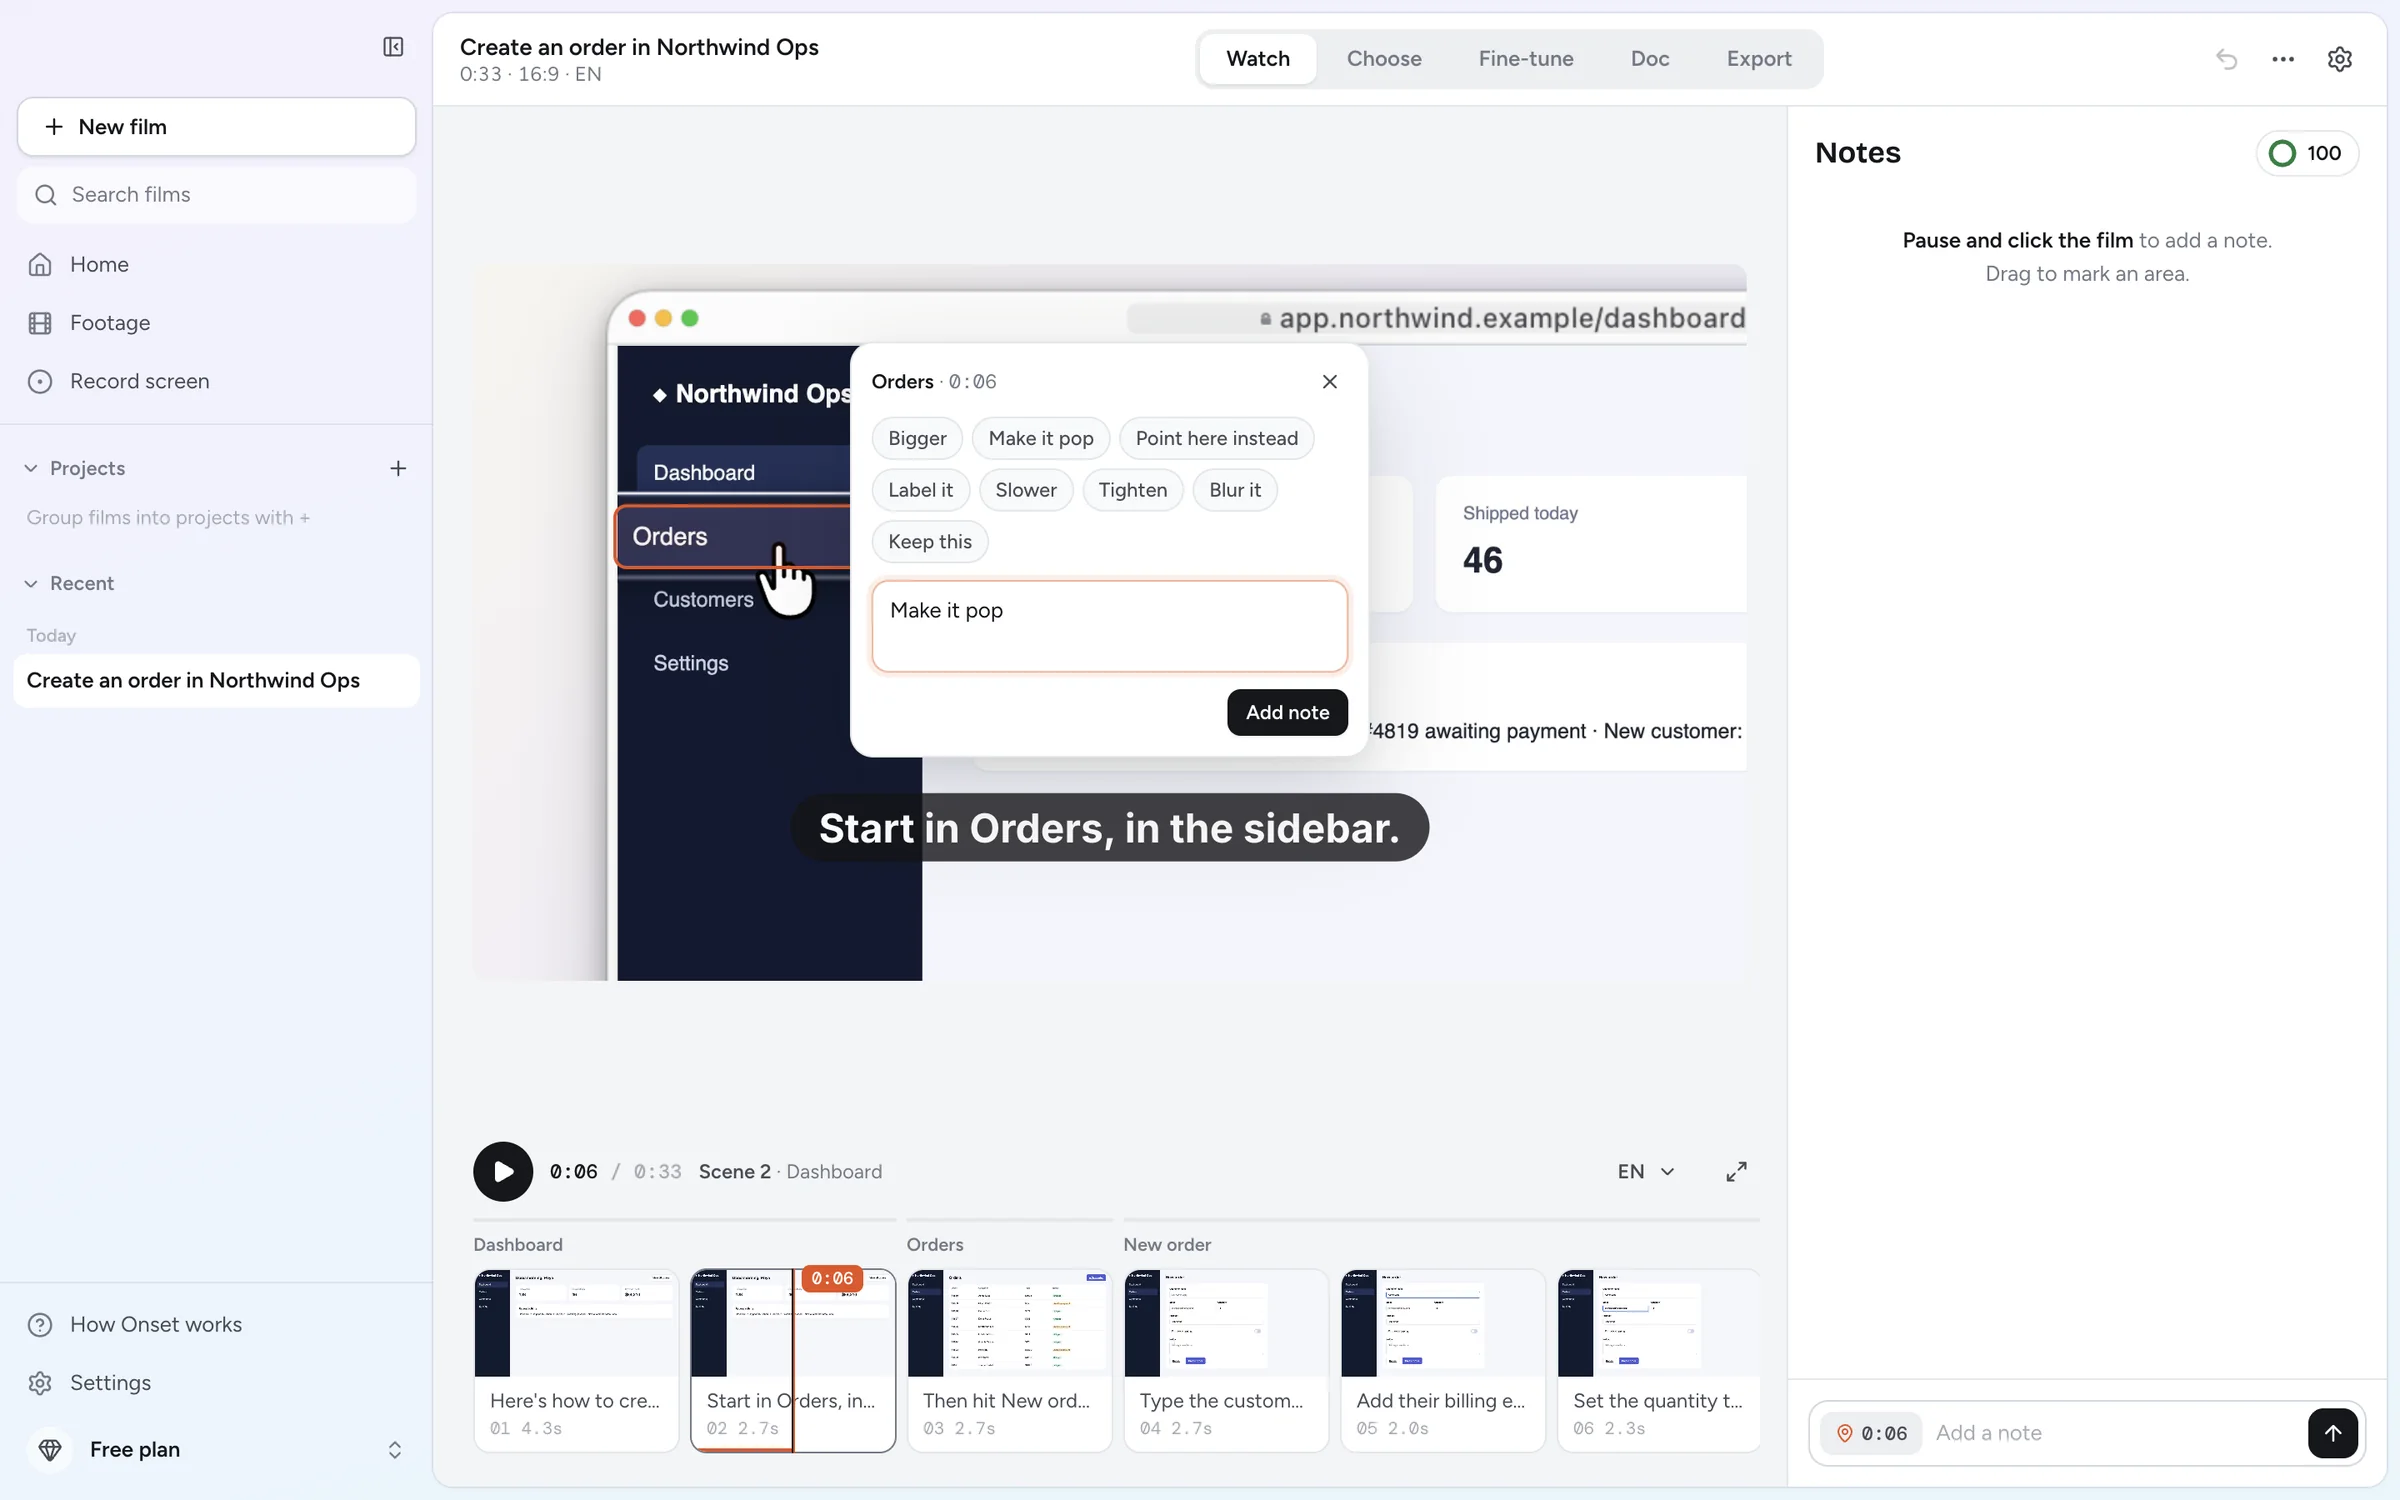The width and height of the screenshot is (2400, 1500).
Task: Add a new project with plus icon
Action: pos(398,468)
